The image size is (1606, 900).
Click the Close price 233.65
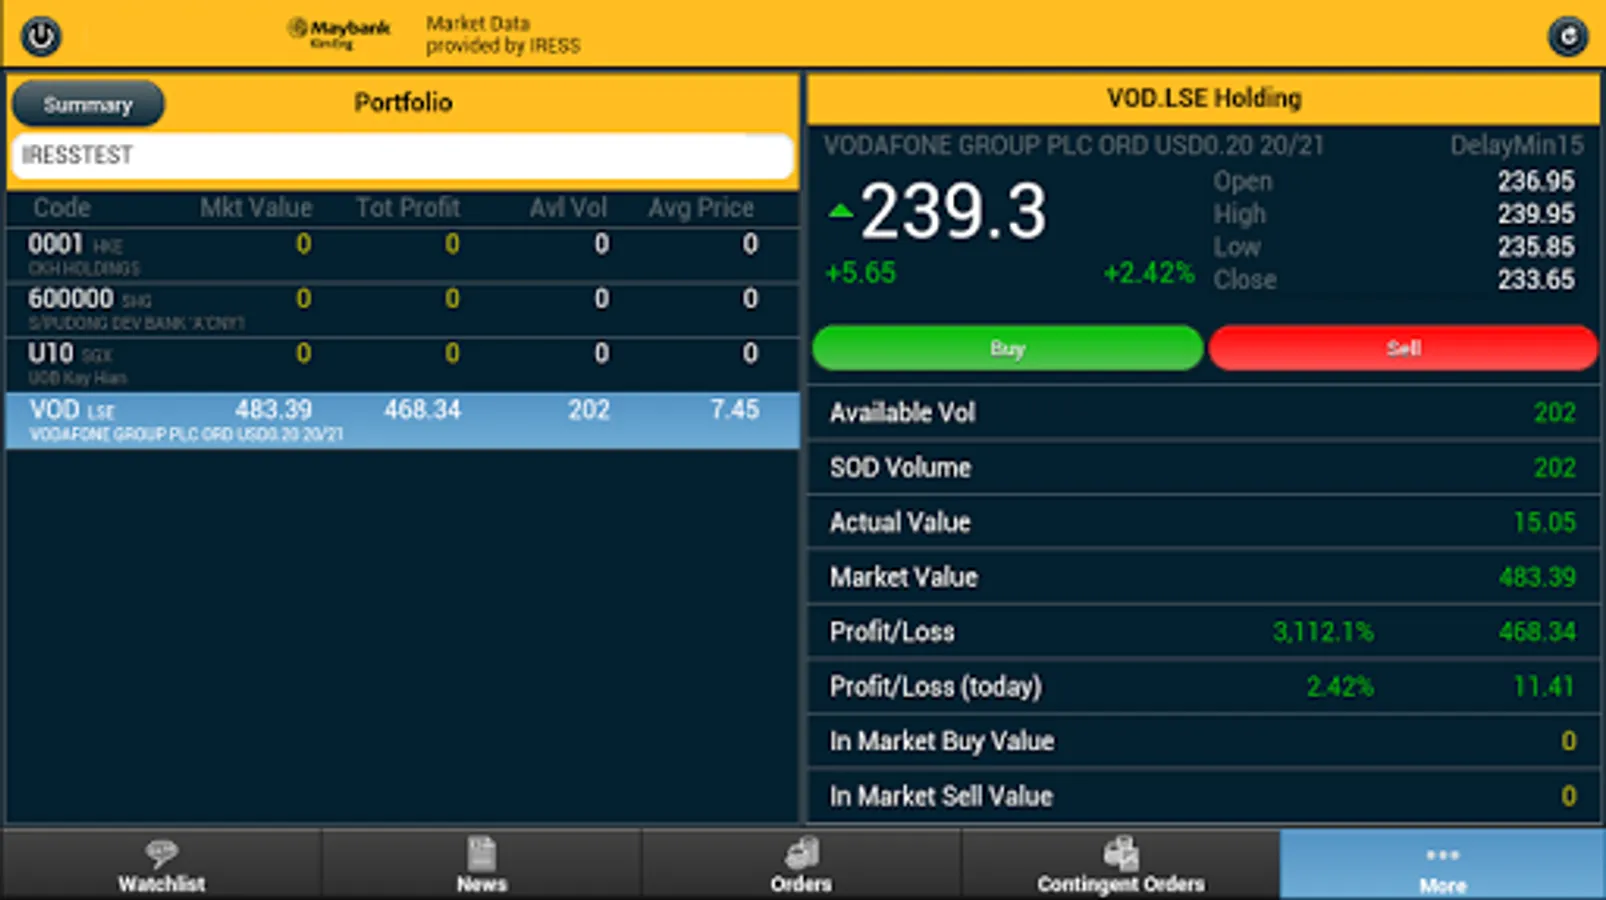click(1536, 280)
